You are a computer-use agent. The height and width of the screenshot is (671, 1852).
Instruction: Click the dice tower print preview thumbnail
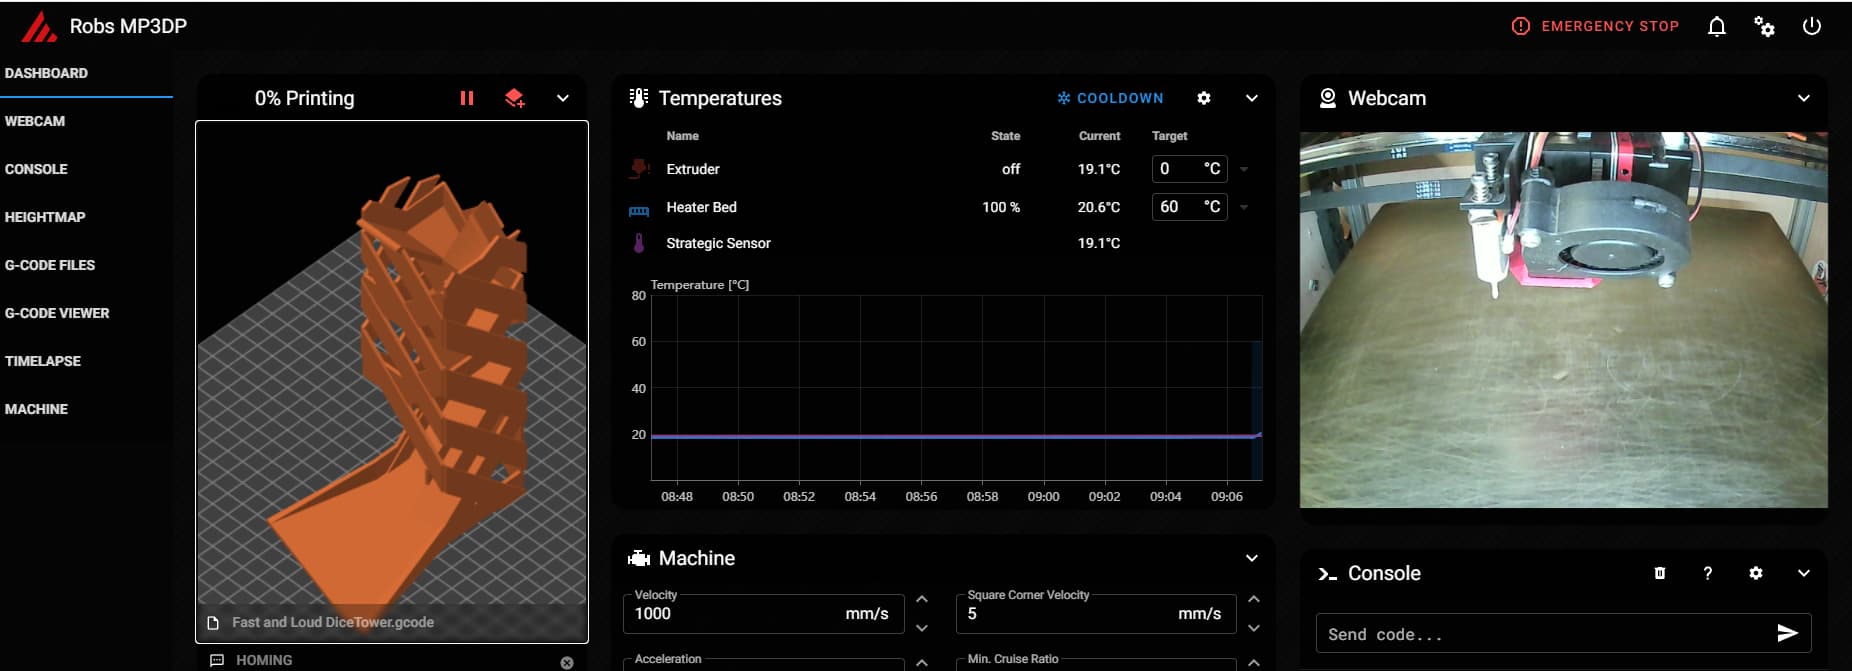pos(392,381)
